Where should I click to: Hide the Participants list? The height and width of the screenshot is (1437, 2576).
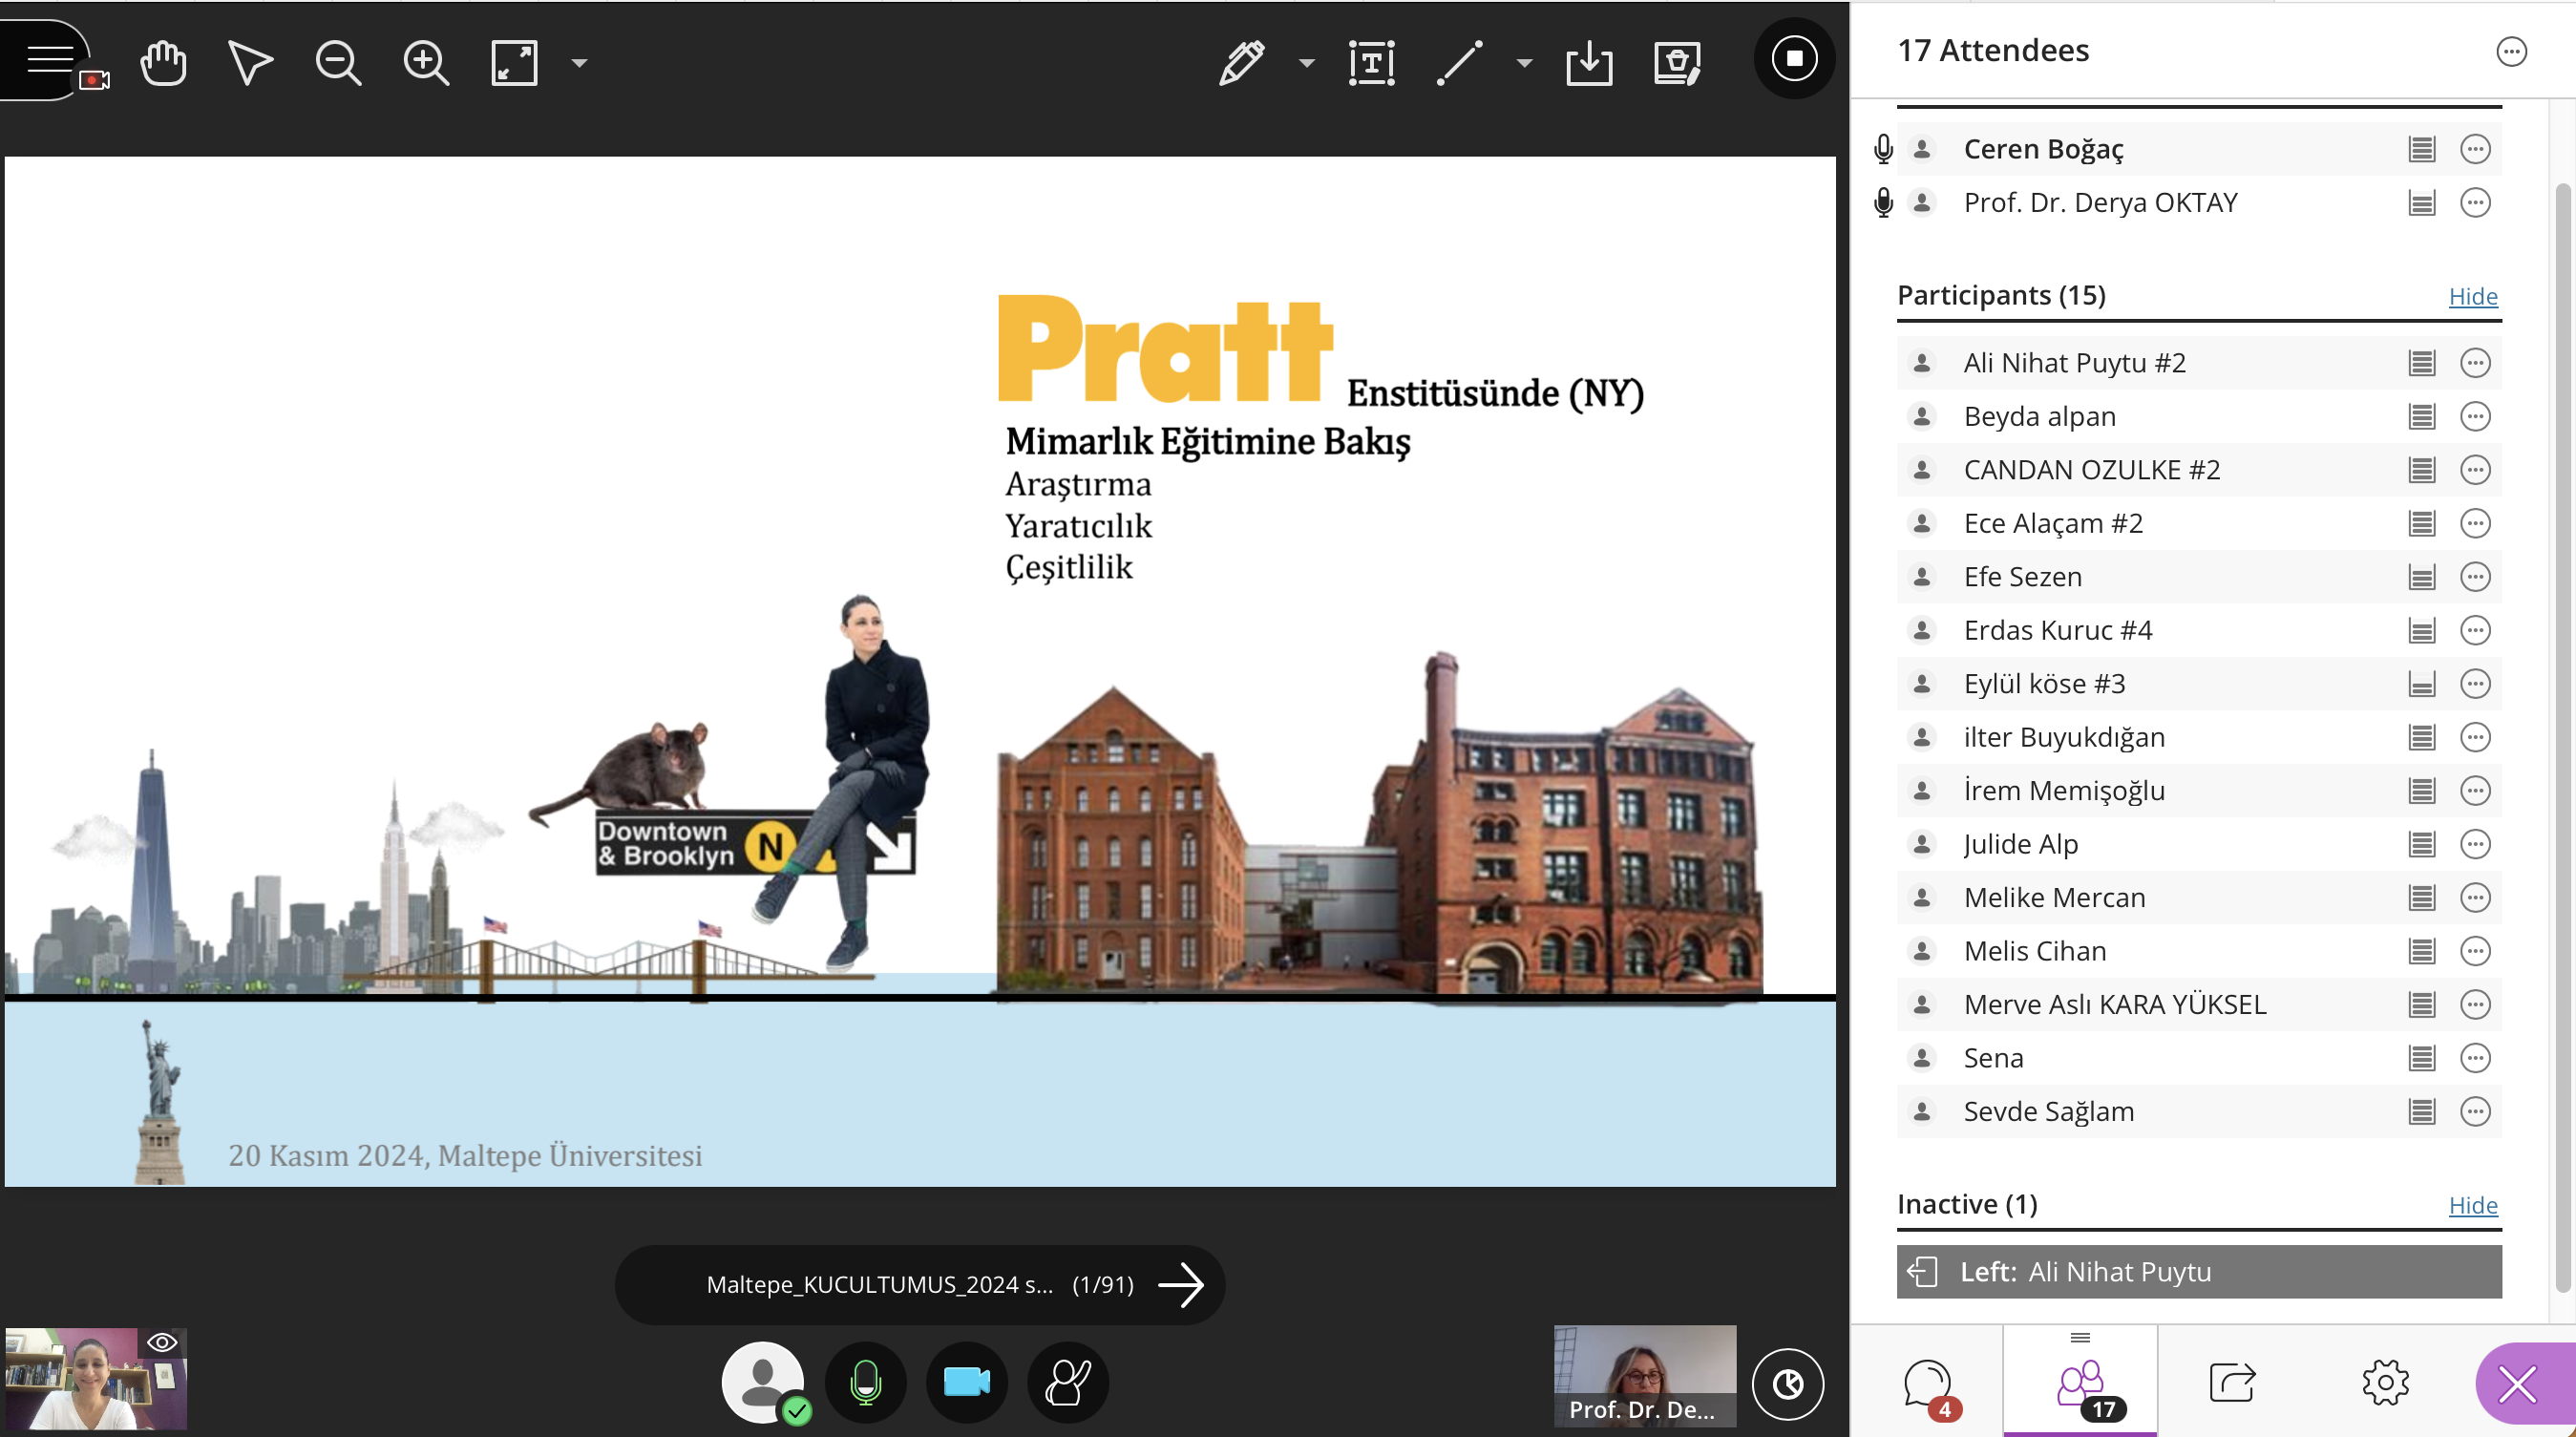2472,296
